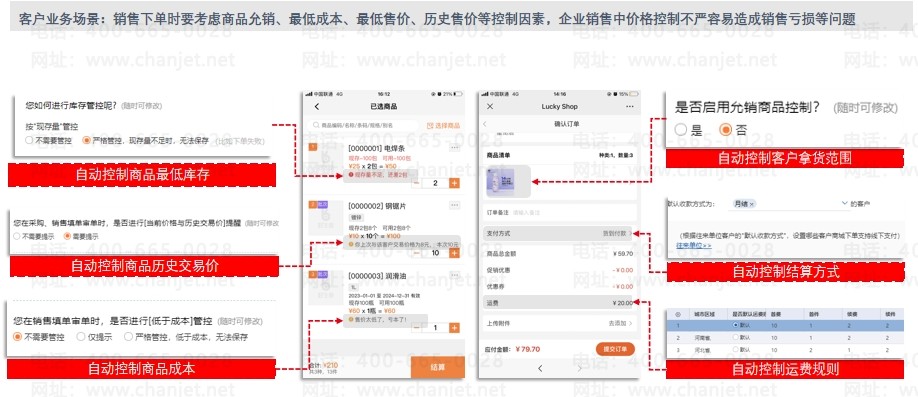Open the 往来单位>> link
Screen dimensions: 918x397
tap(694, 245)
